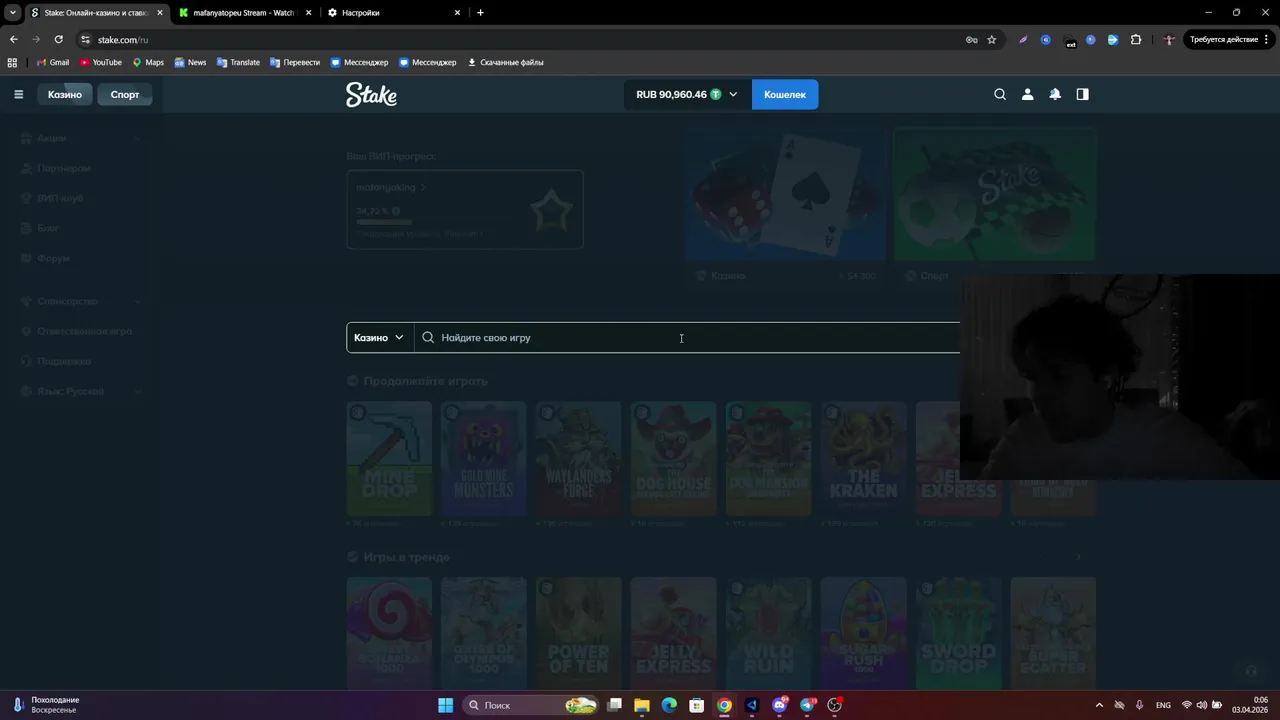
Task: Open Microsoft Store from taskbar
Action: point(696,705)
